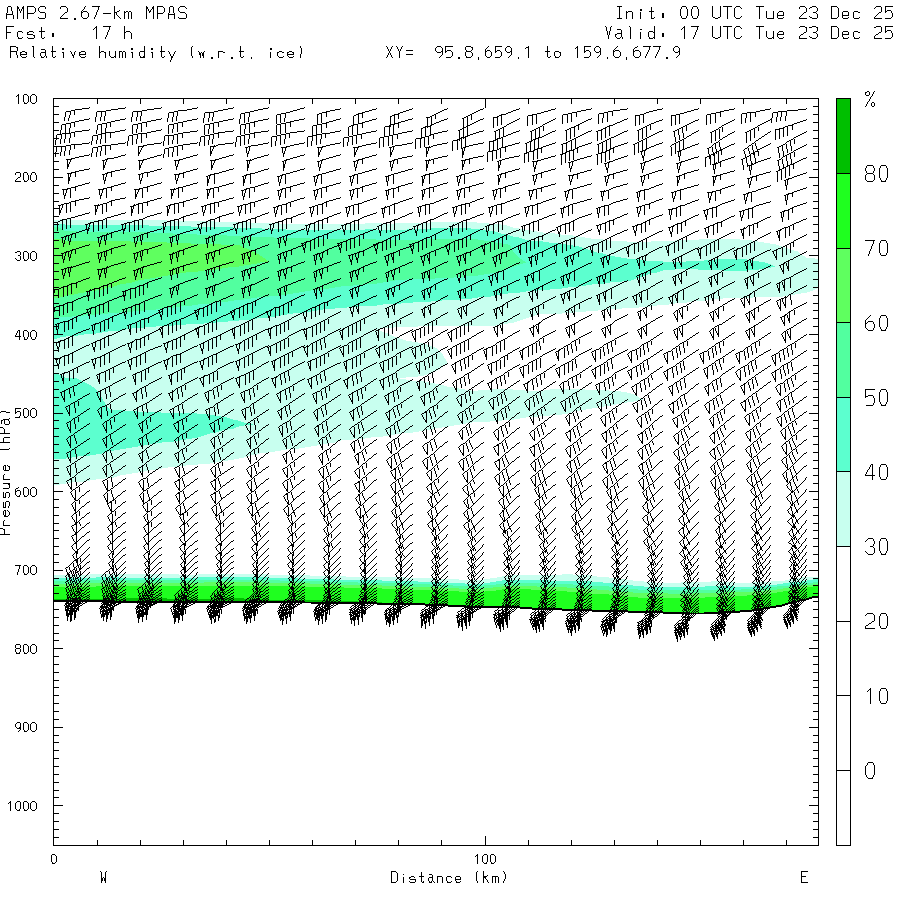Click the 'Distance (km)' horizontal axis label
The image size is (900, 900).
[x=448, y=878]
